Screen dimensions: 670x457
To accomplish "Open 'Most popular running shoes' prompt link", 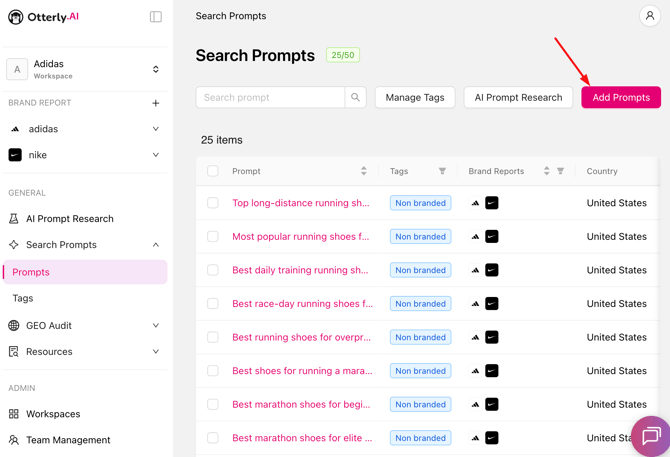I will point(300,237).
